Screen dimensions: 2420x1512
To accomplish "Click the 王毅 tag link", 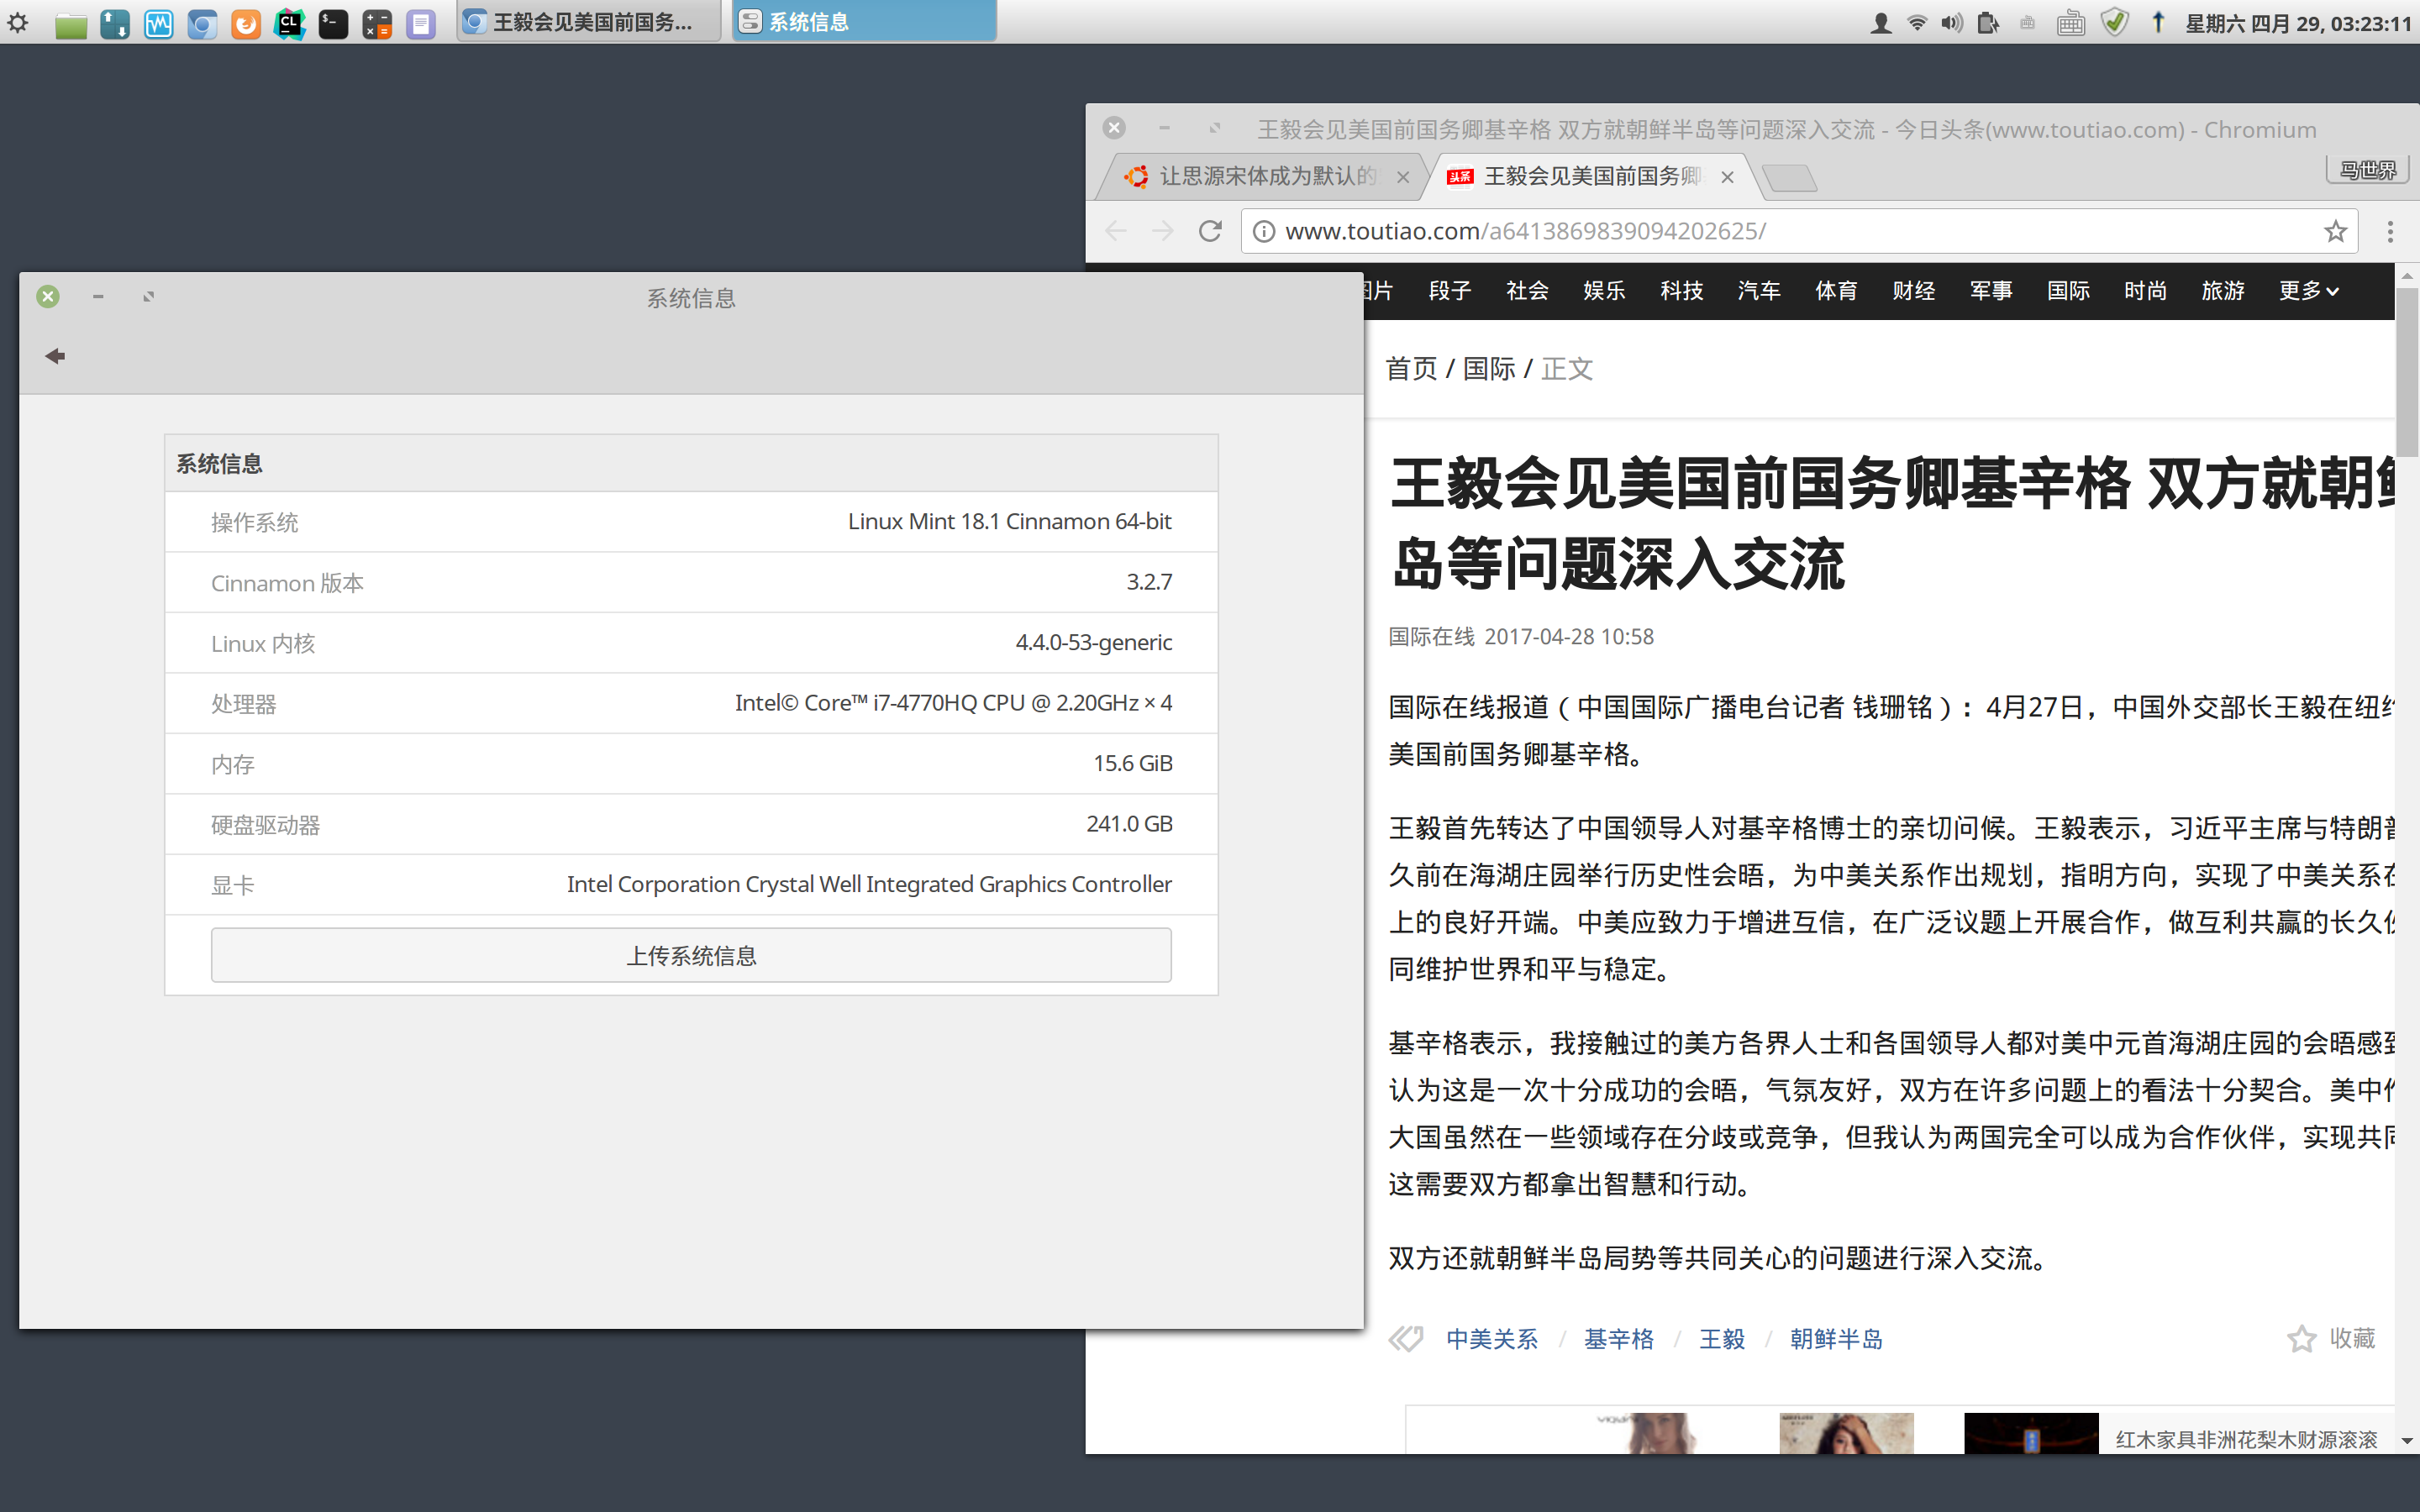I will [1722, 1338].
